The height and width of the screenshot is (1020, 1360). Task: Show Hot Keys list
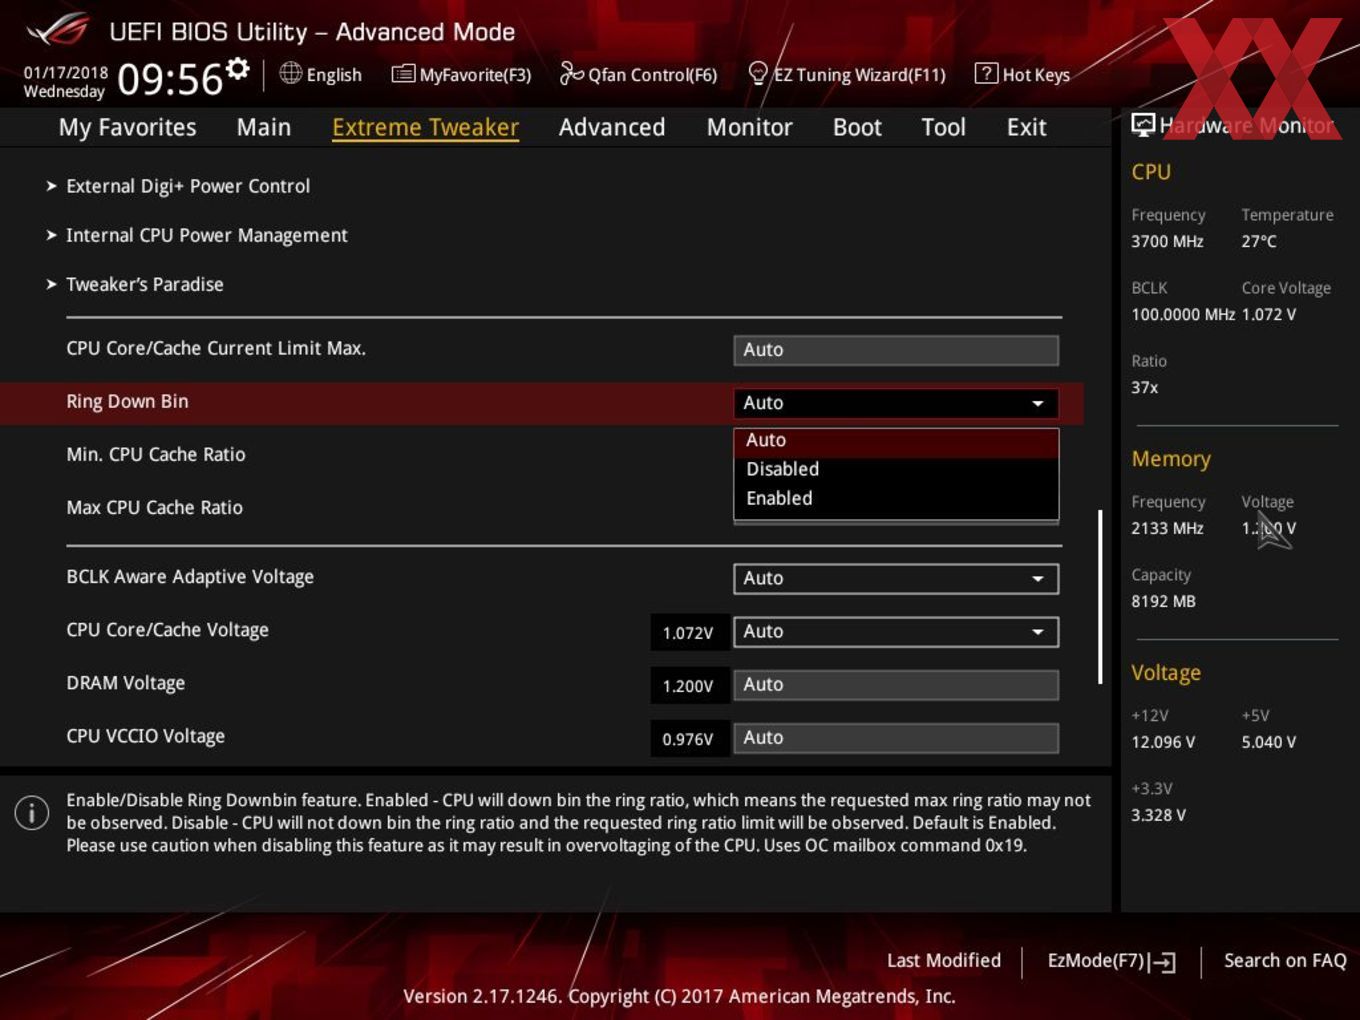[1022, 74]
